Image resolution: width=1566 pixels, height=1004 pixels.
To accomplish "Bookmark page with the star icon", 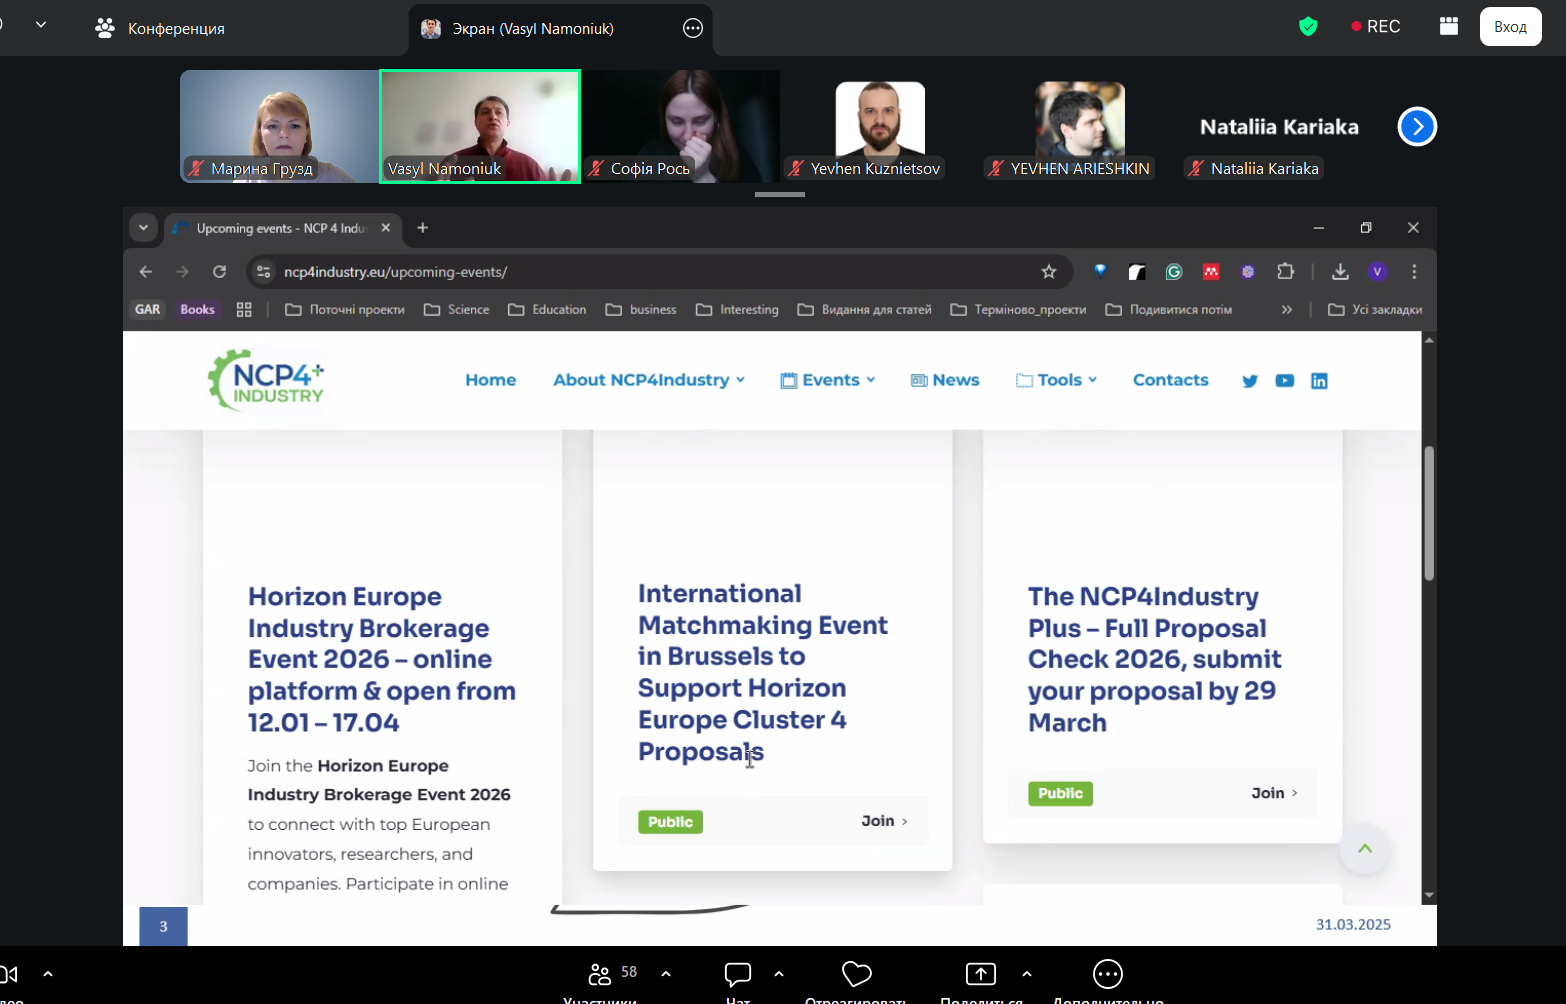I will (x=1048, y=272).
